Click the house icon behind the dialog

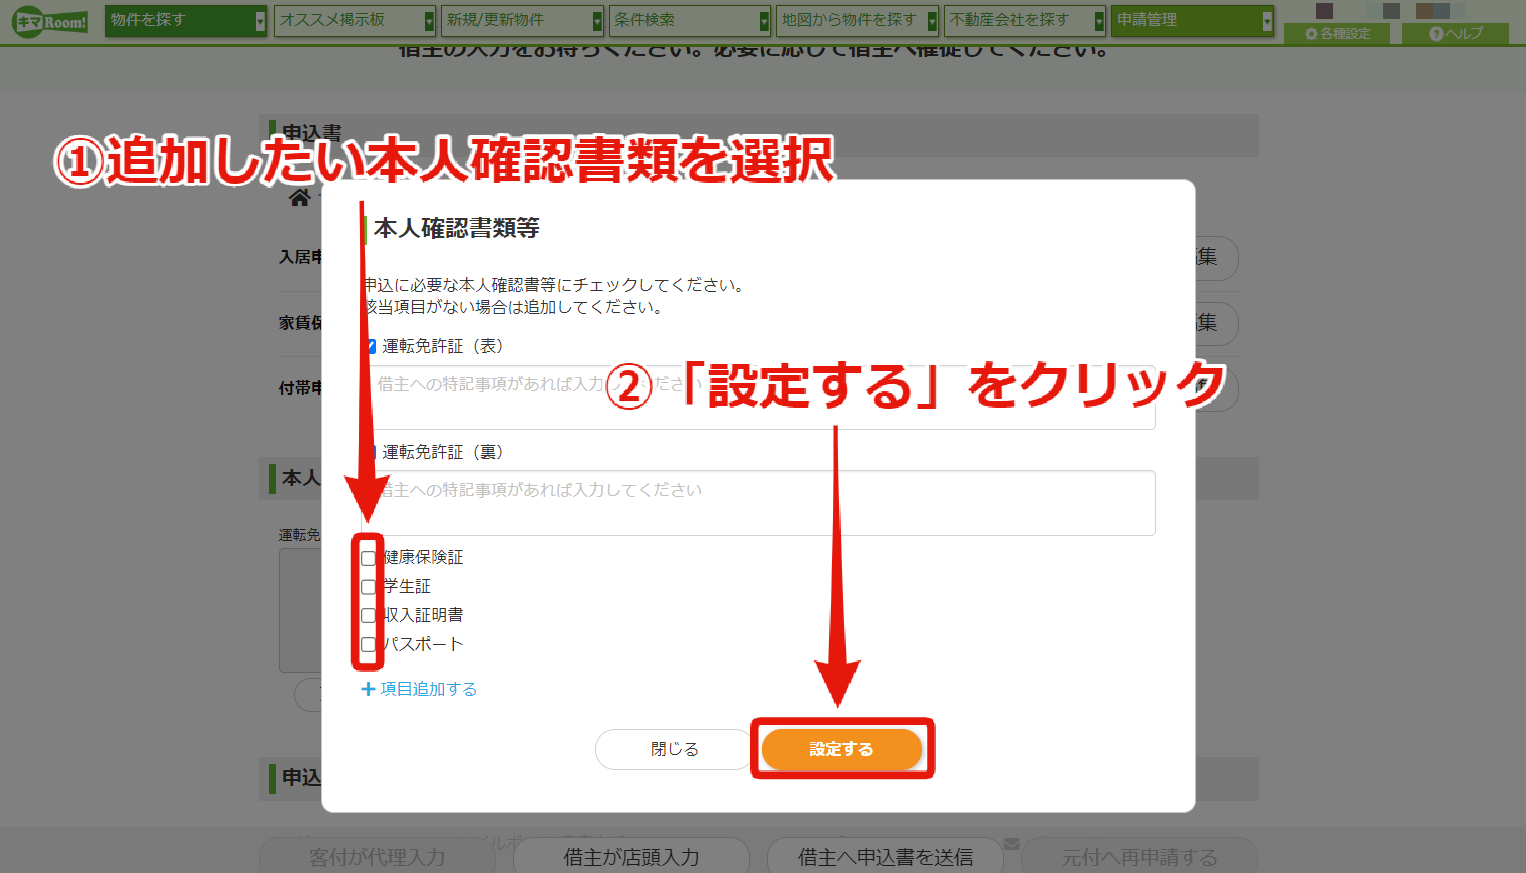(x=300, y=198)
